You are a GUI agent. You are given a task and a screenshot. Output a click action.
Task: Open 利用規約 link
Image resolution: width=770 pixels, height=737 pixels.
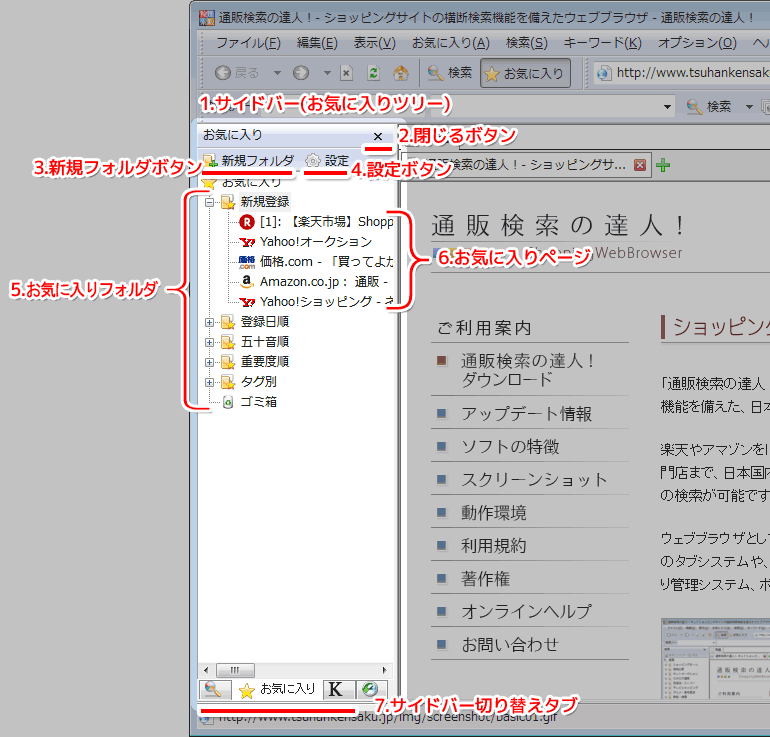494,546
